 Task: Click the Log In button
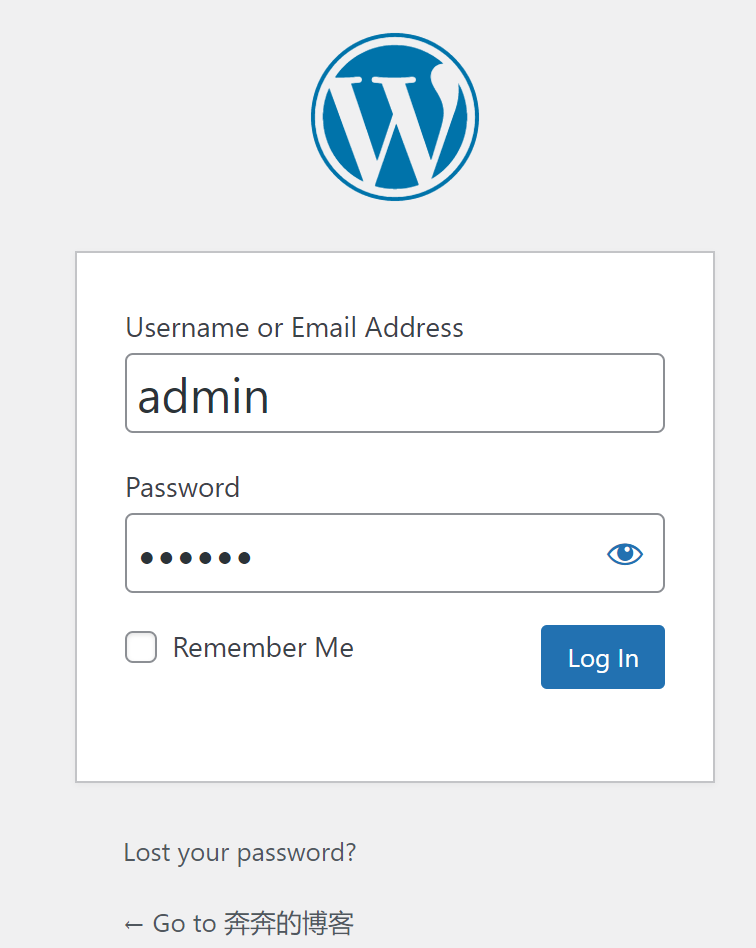[x=602, y=657]
